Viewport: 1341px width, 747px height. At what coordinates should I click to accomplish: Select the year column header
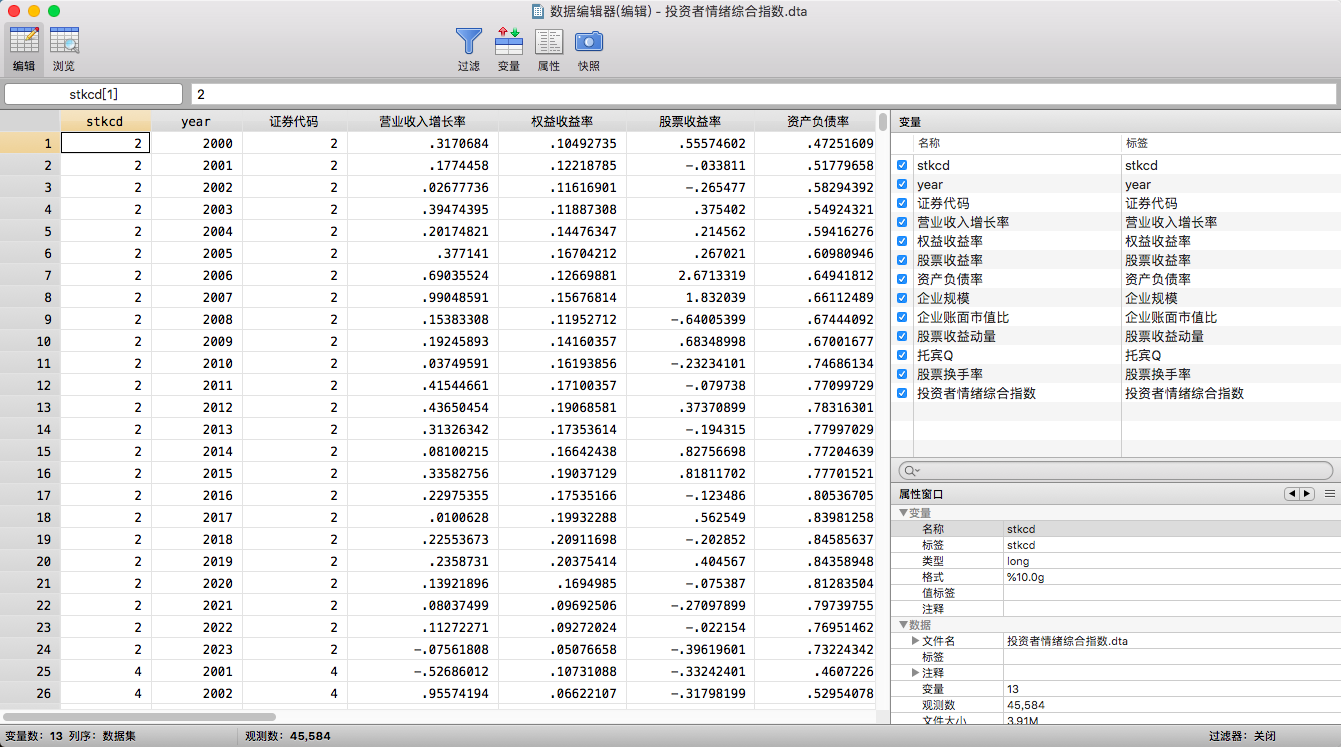coord(196,121)
